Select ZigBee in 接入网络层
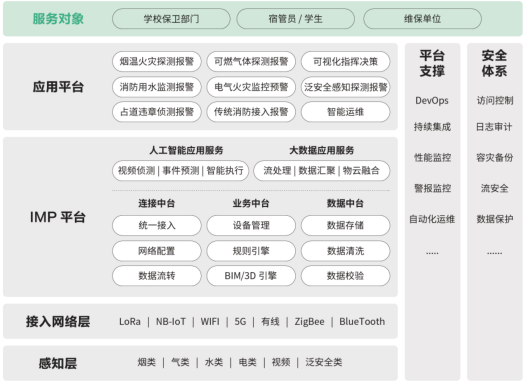The height and width of the screenshot is (383, 526). (309, 322)
